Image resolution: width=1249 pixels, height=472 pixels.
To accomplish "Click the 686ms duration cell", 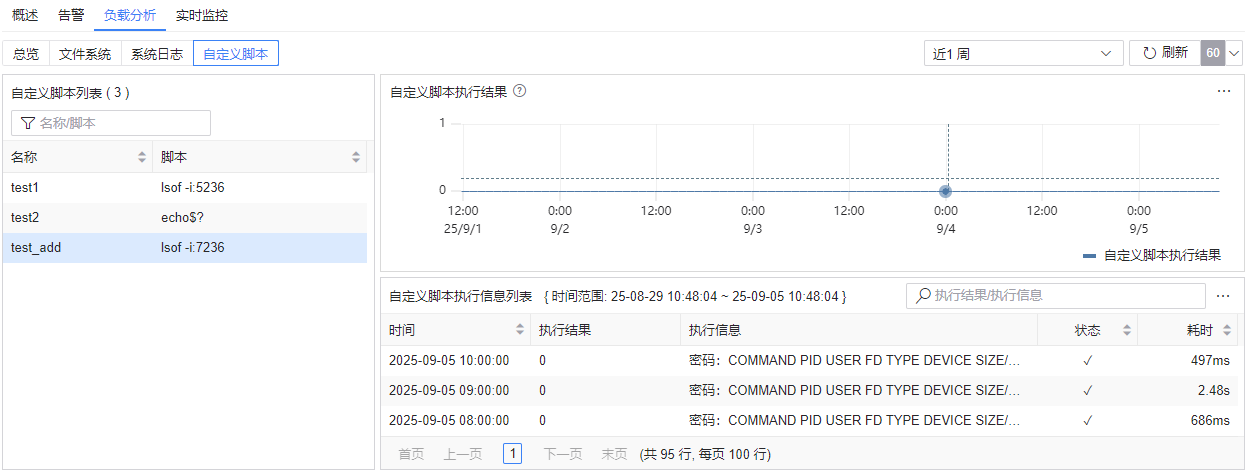I will pos(1210,420).
